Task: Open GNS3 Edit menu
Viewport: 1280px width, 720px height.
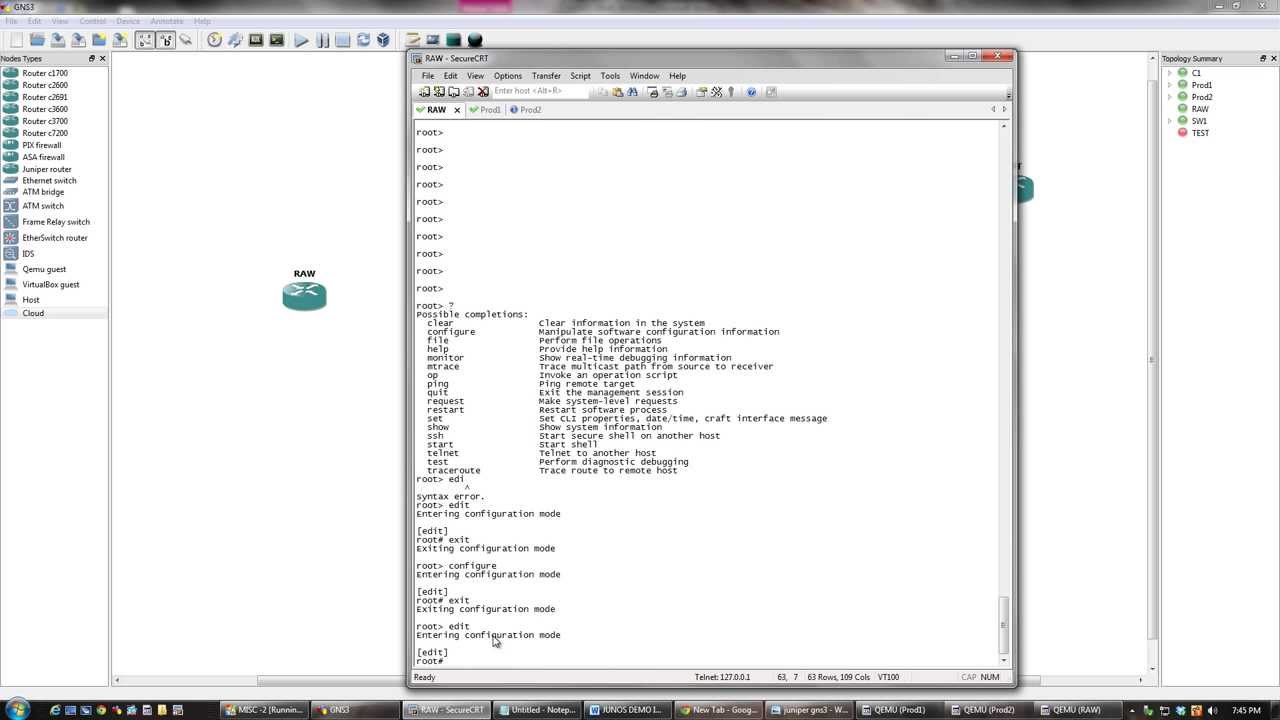Action: point(35,21)
